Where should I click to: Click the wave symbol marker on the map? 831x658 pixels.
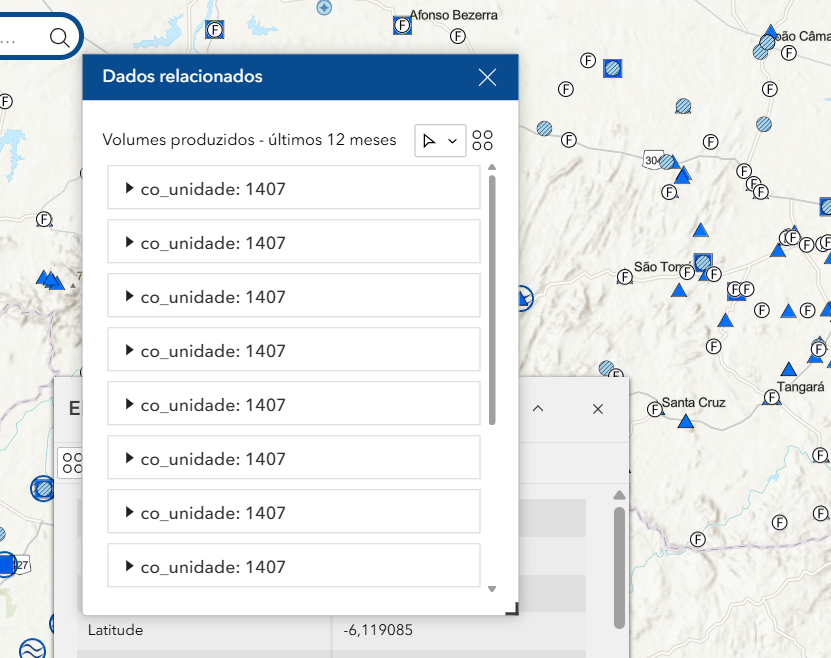pos(32,648)
